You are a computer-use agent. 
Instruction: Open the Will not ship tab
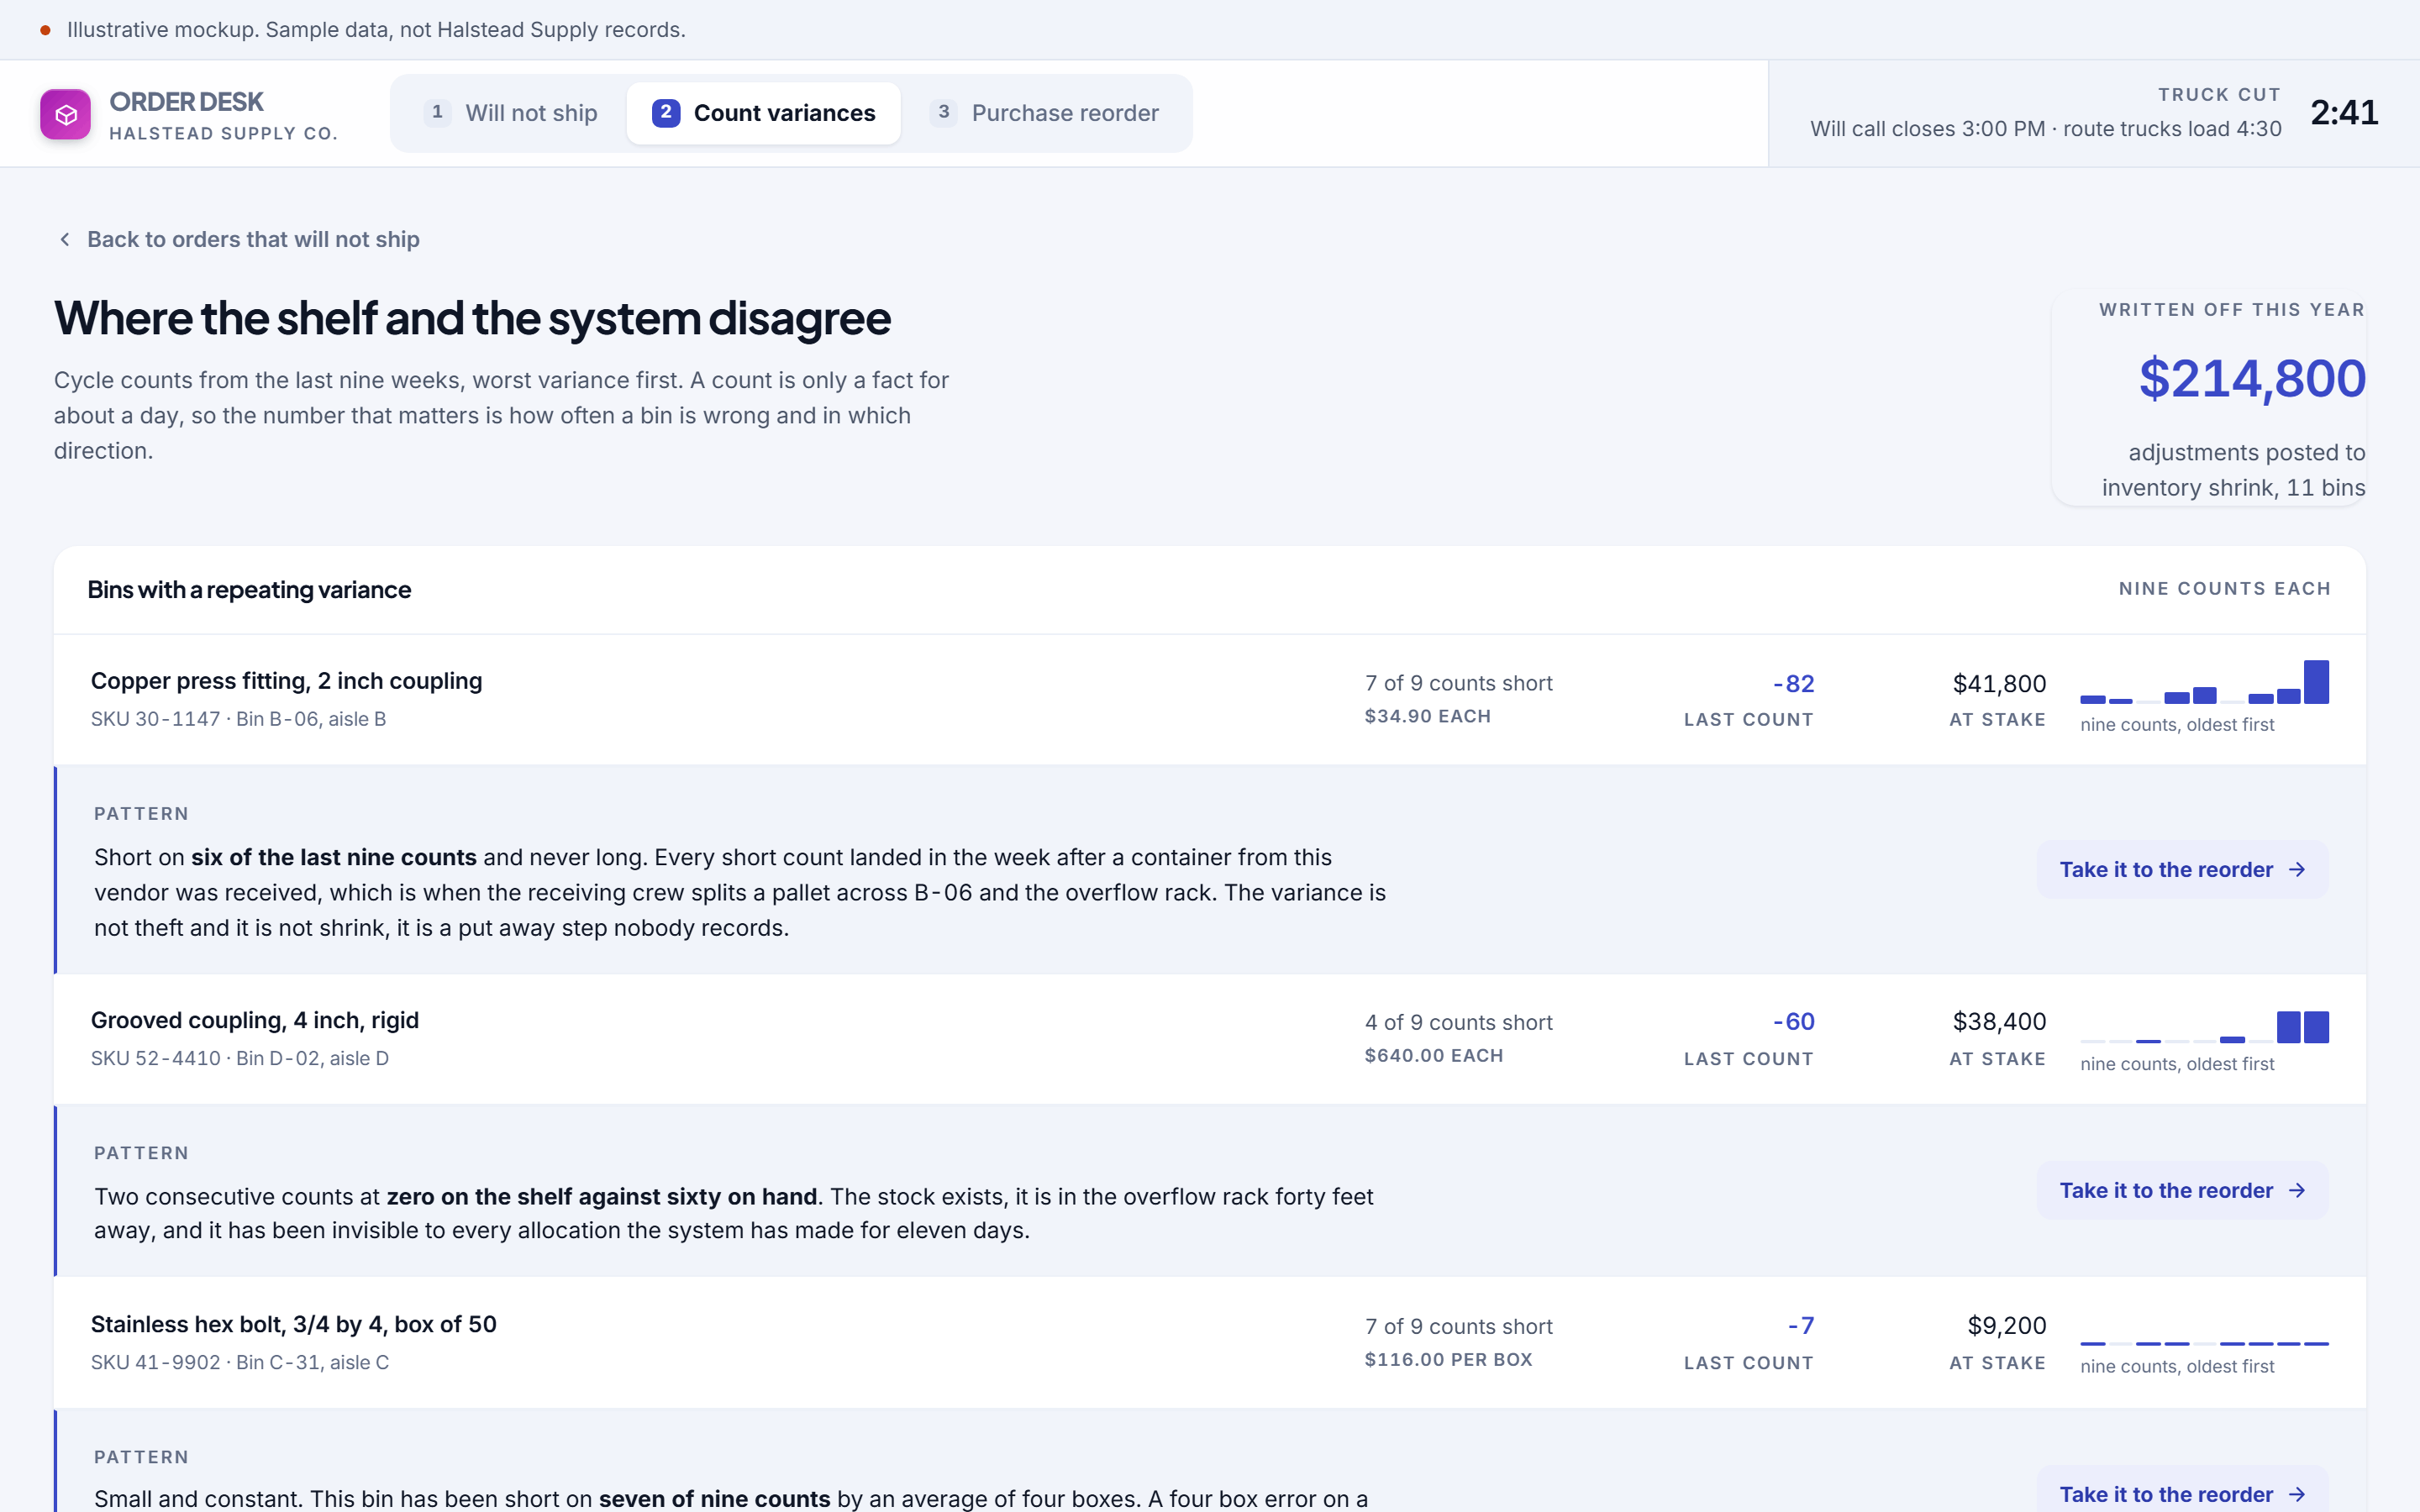click(511, 113)
